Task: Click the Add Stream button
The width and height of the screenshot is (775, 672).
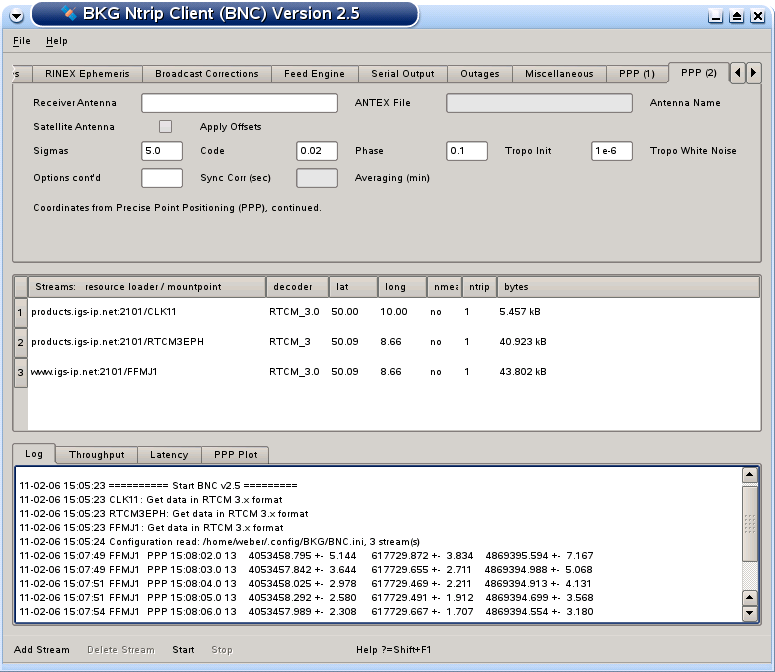Action: pyautogui.click(x=42, y=650)
